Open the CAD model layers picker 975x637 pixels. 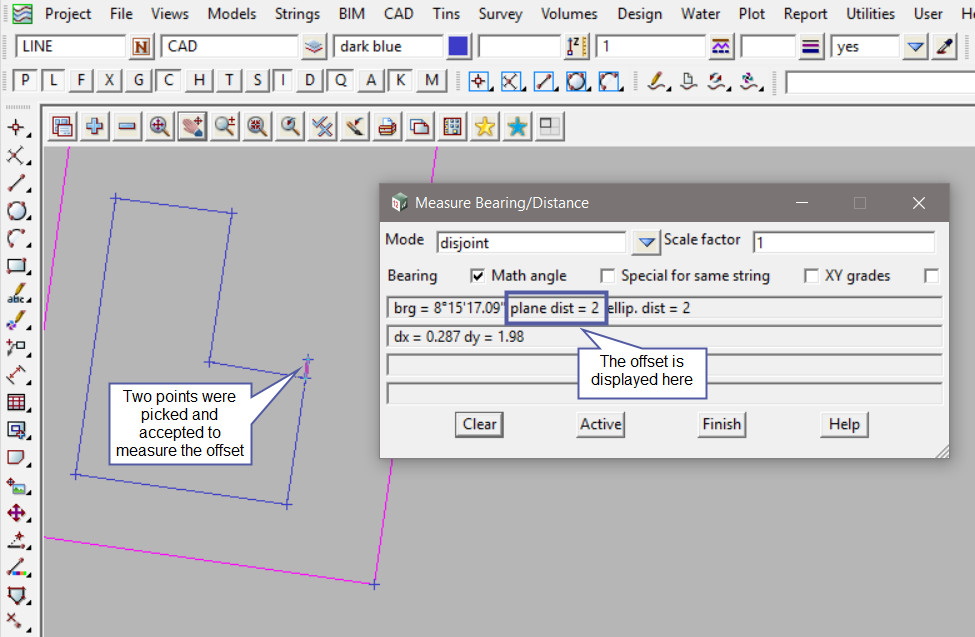tap(314, 47)
